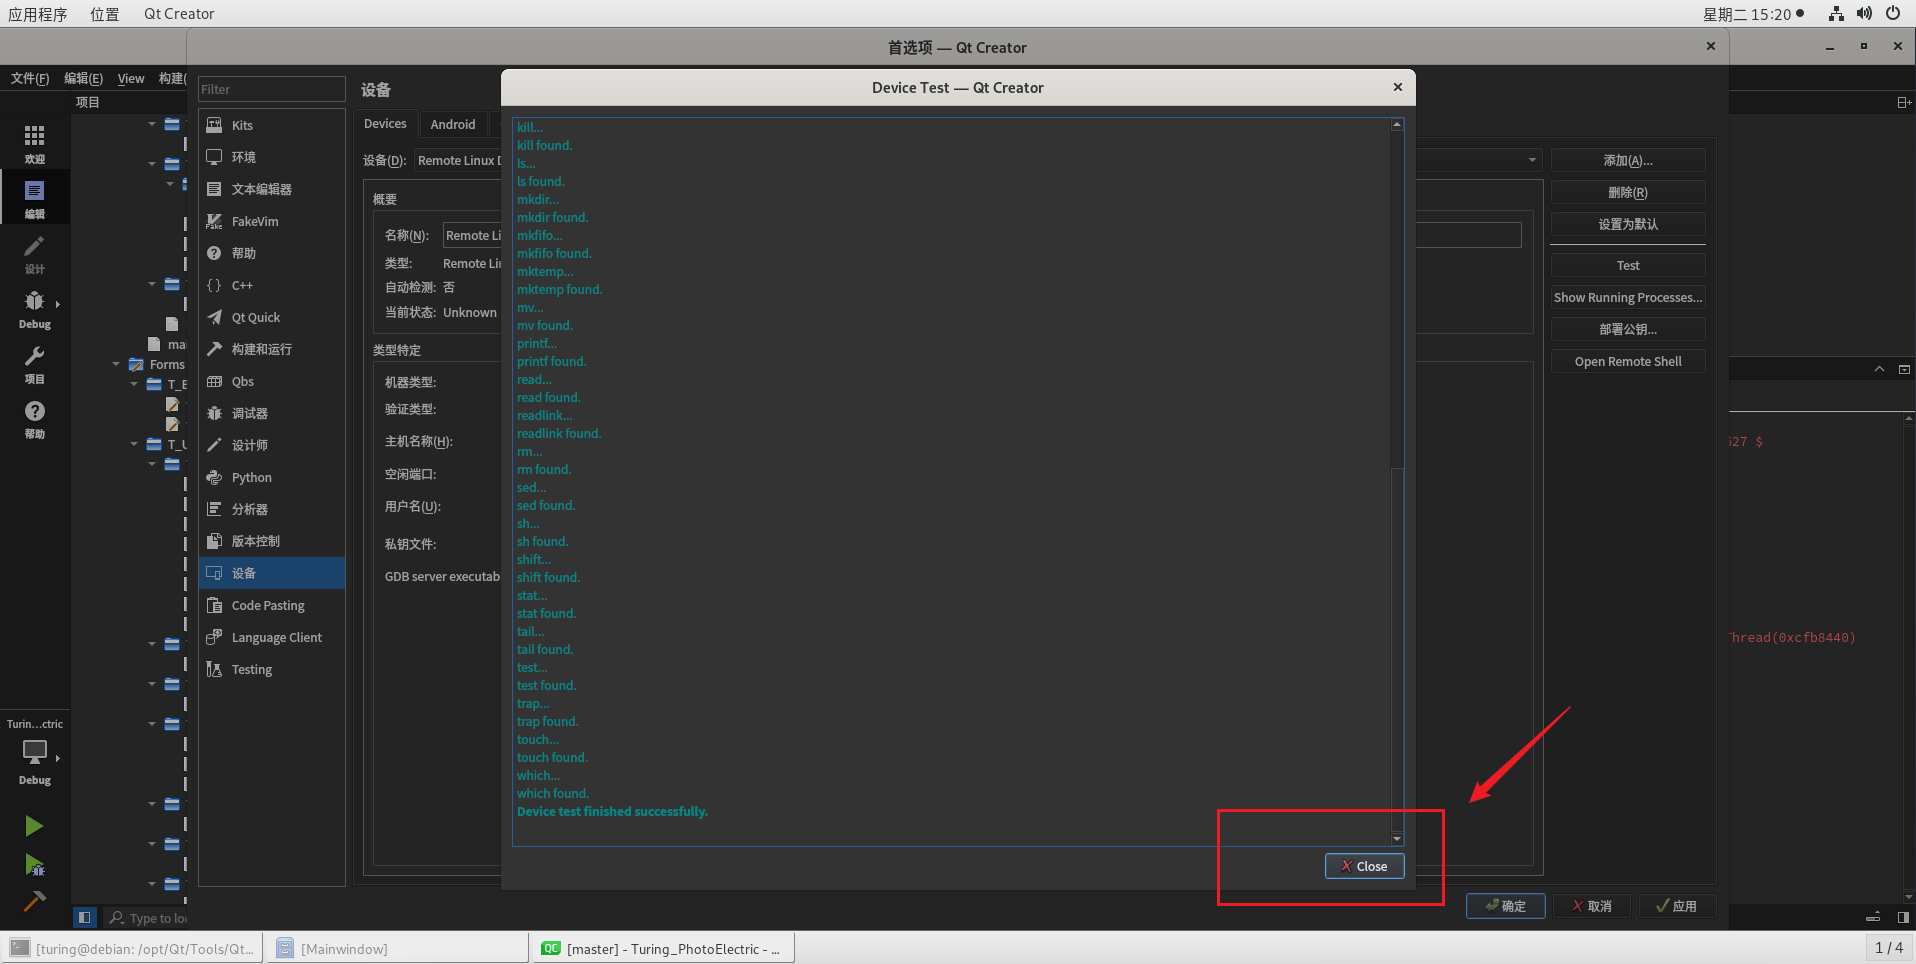Click the Device Test log scrollbar down arrow
The height and width of the screenshot is (964, 1916).
pyautogui.click(x=1397, y=839)
